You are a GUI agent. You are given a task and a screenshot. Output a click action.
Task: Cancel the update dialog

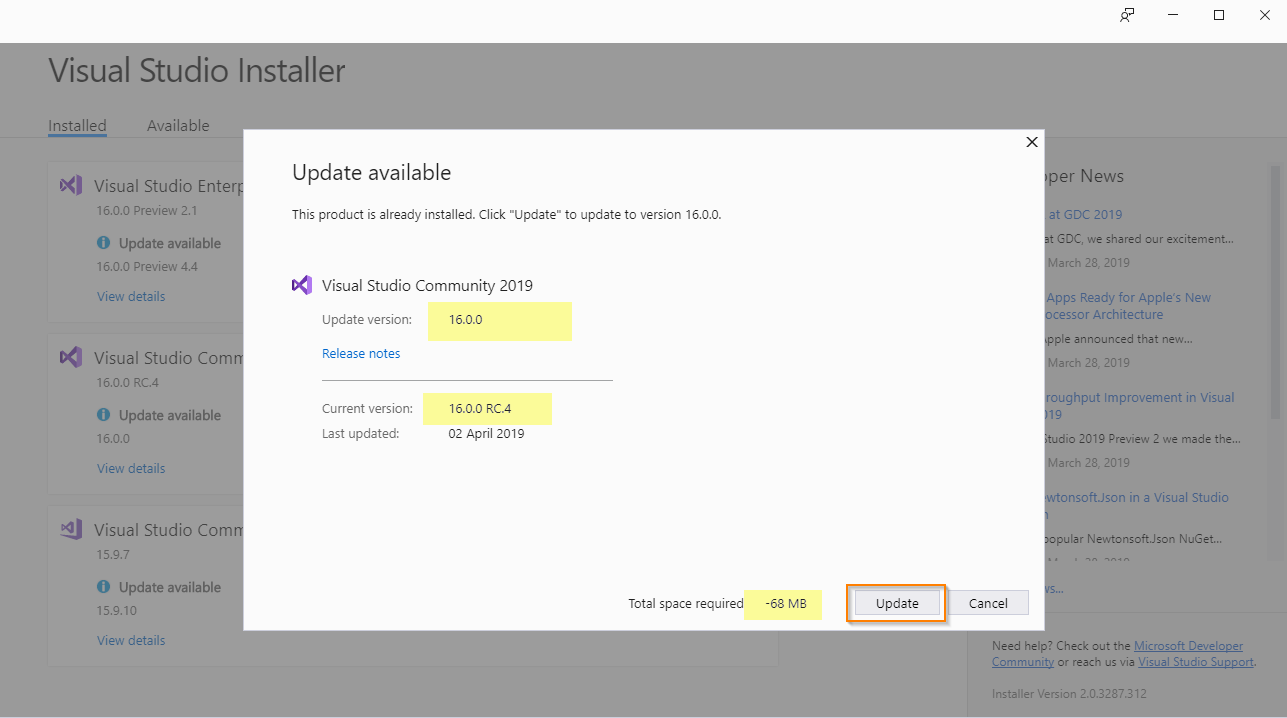(x=988, y=603)
